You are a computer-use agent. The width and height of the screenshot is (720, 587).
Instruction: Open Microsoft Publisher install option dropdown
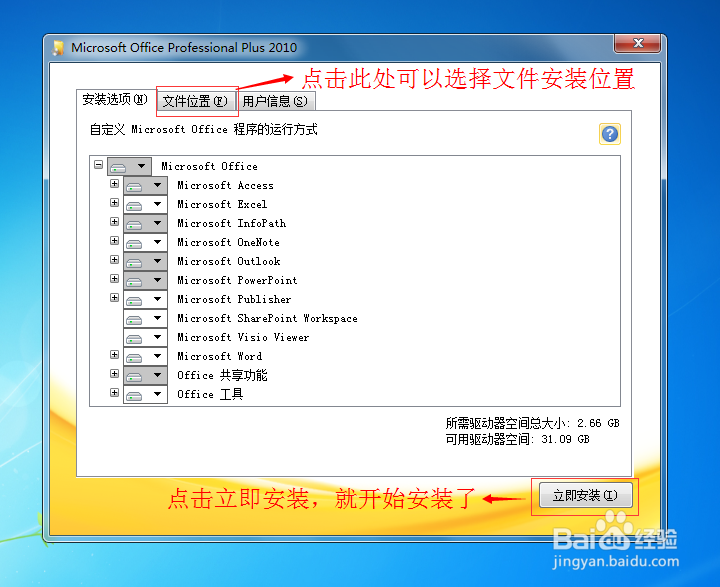pyautogui.click(x=145, y=300)
